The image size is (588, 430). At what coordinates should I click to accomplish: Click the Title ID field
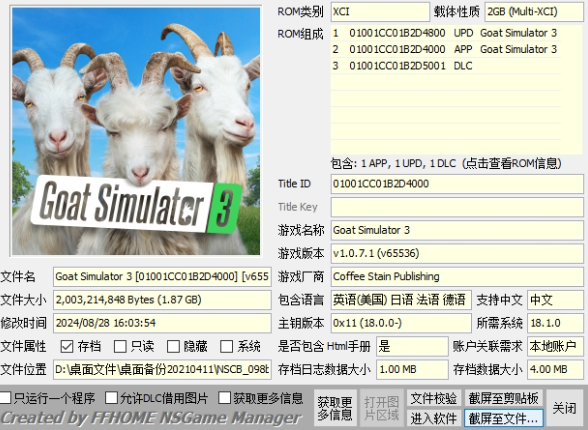[x=457, y=184]
